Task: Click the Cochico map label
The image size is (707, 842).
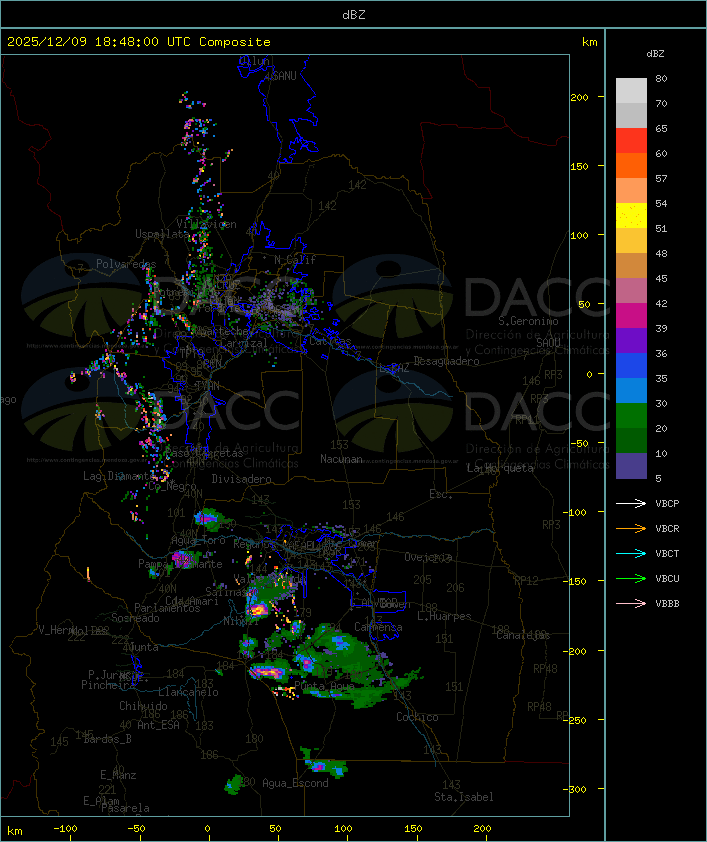Action: tap(417, 717)
